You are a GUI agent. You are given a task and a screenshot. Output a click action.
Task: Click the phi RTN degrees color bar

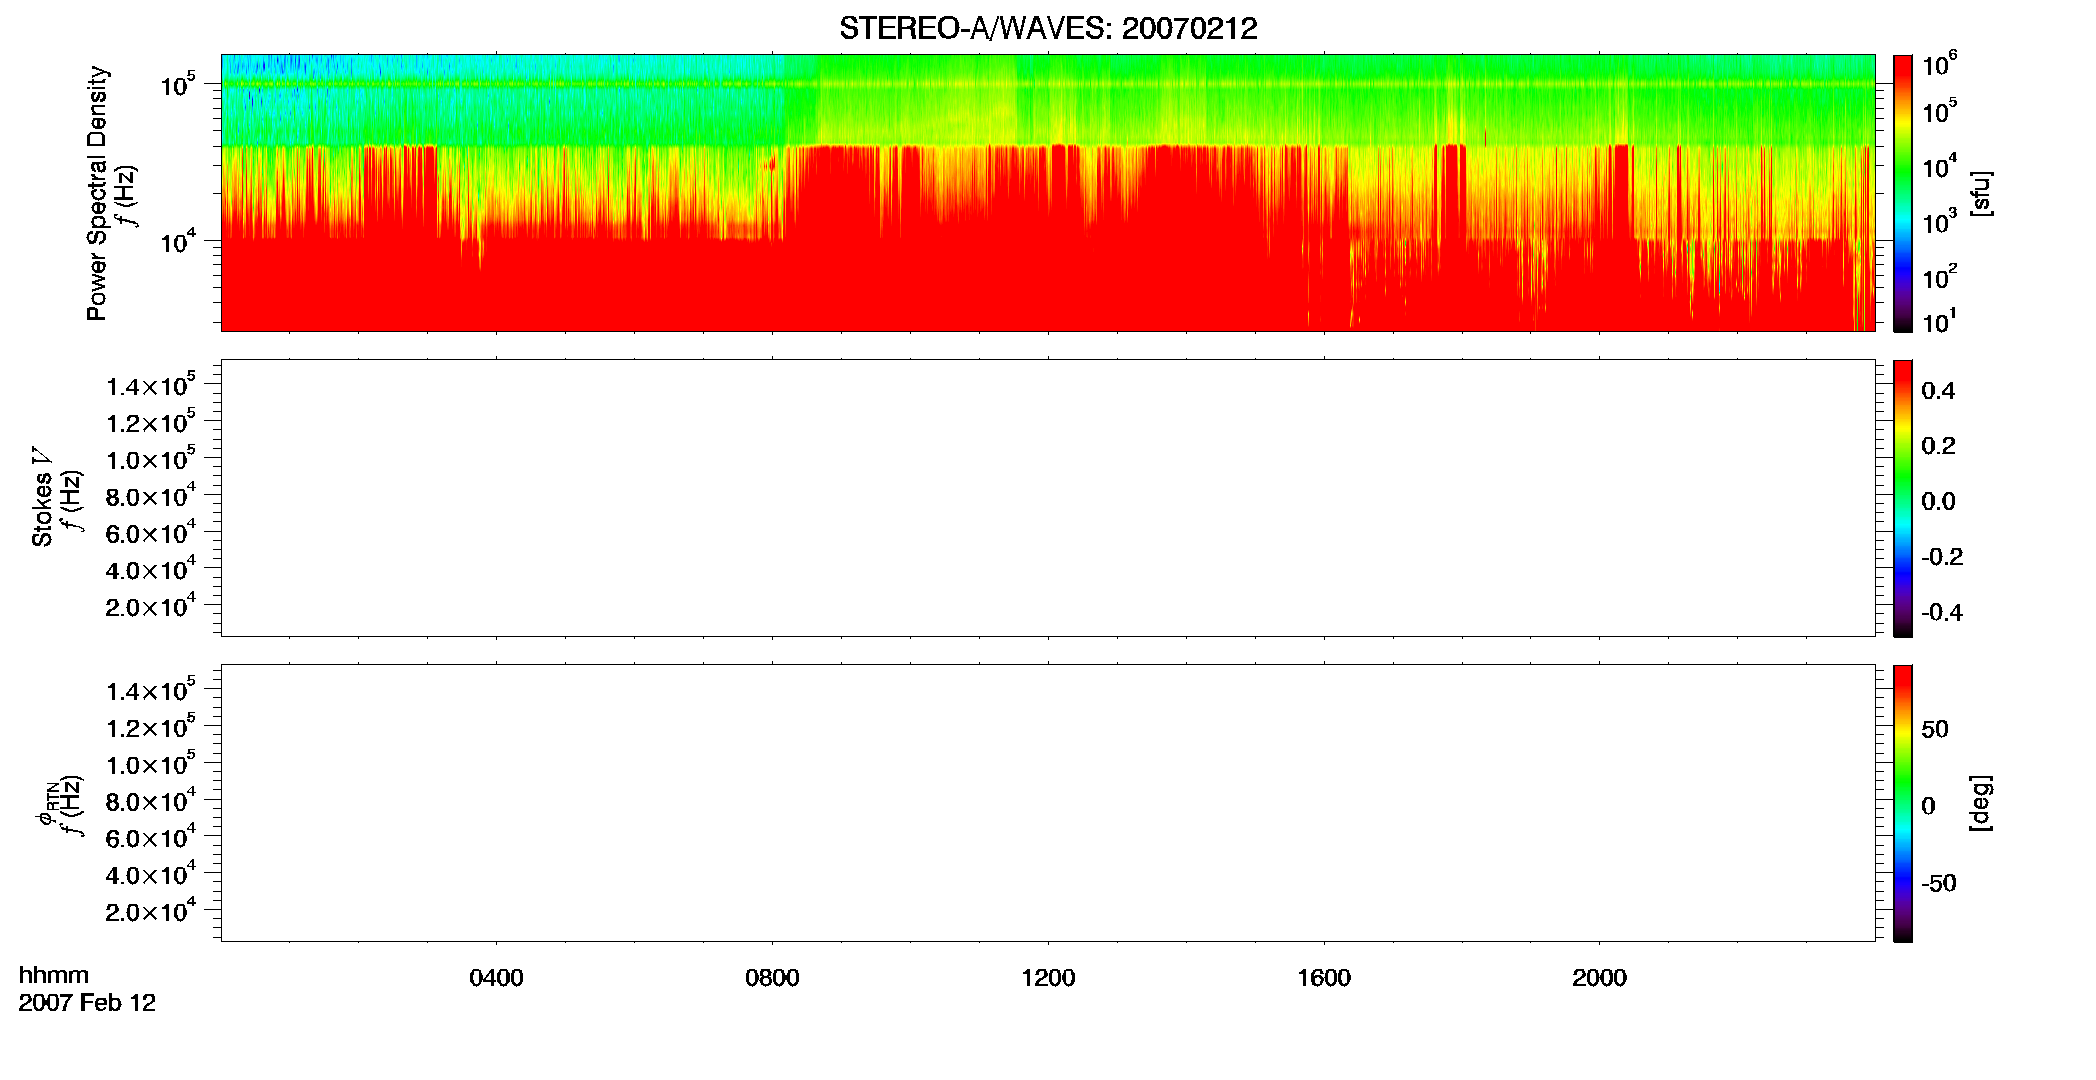1903,803
